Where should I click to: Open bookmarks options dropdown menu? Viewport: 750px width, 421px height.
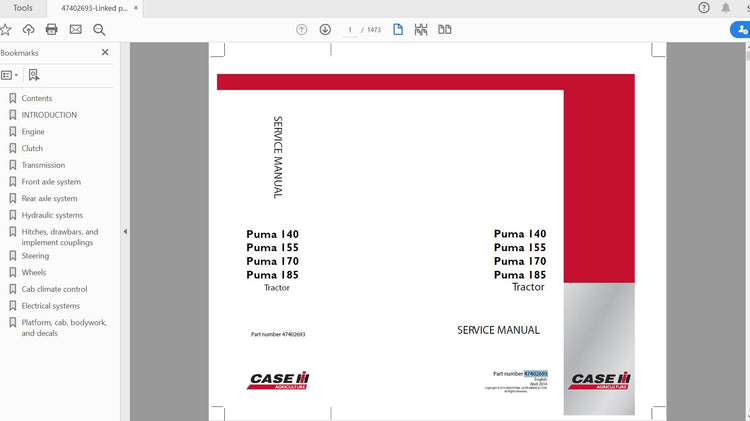(x=10, y=75)
